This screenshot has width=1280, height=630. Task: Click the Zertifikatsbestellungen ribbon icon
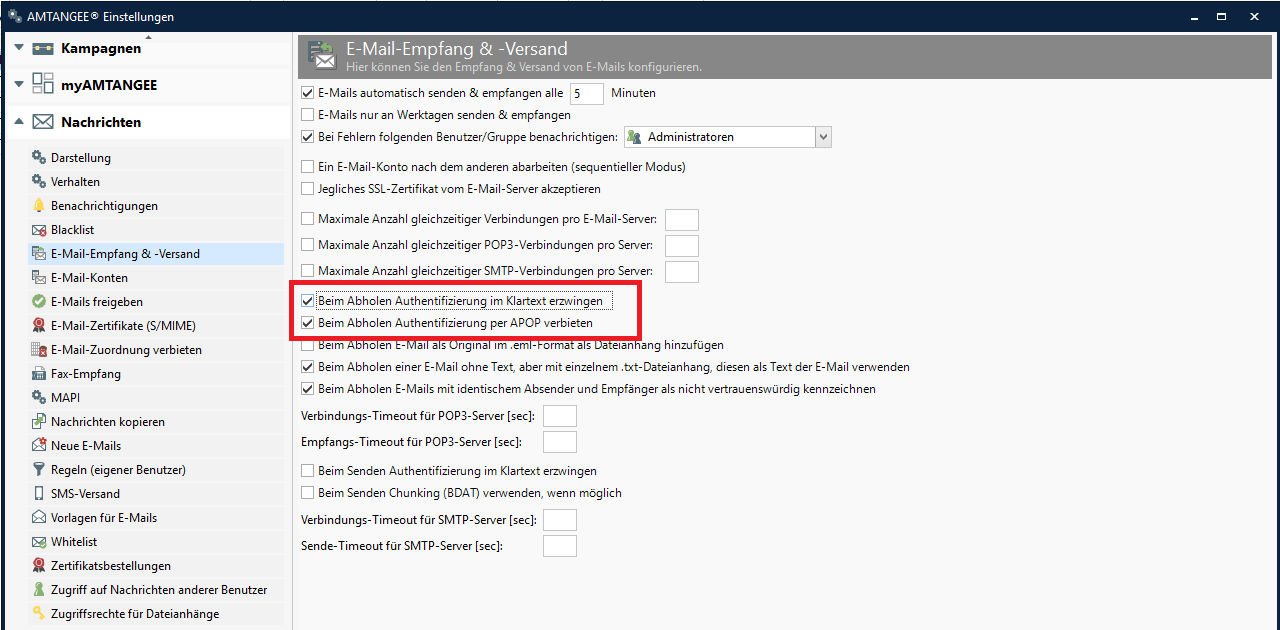[x=39, y=566]
